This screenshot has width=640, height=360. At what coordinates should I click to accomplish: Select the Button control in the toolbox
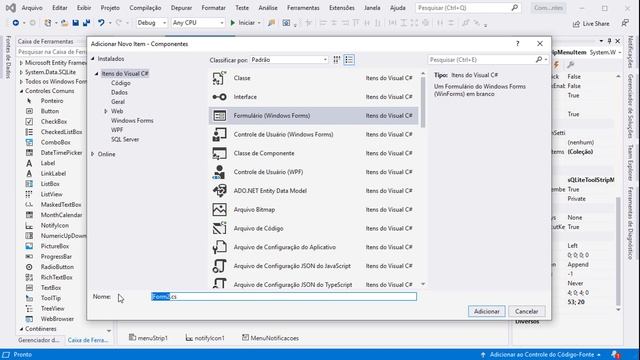50,111
